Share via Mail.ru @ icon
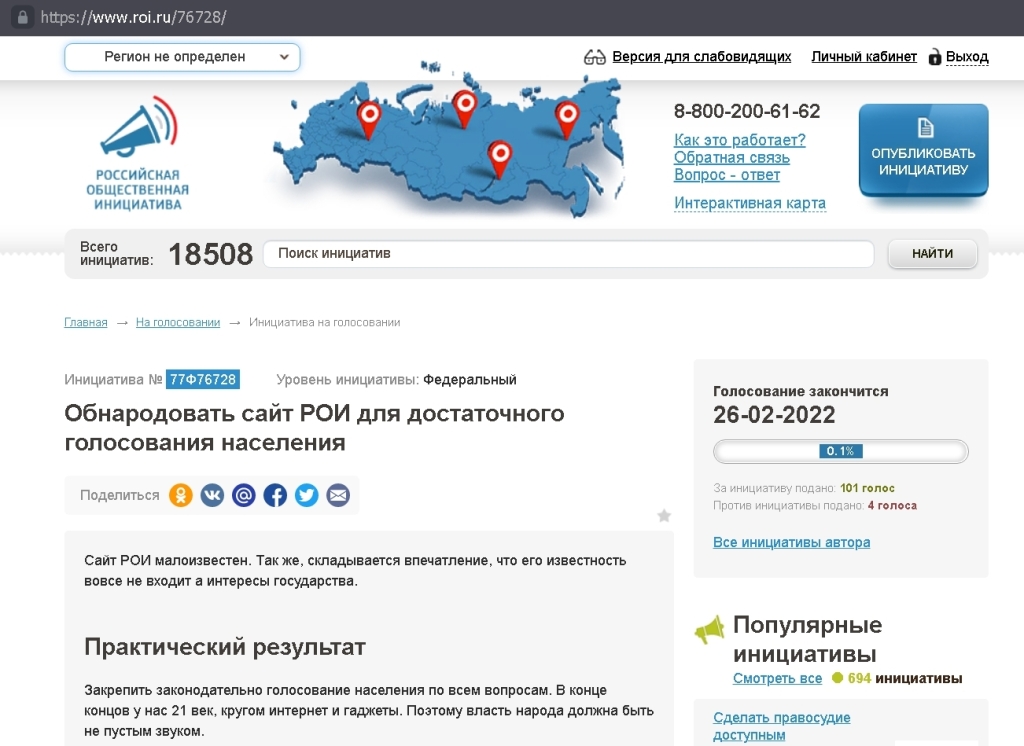This screenshot has width=1024, height=746. pyautogui.click(x=243, y=495)
